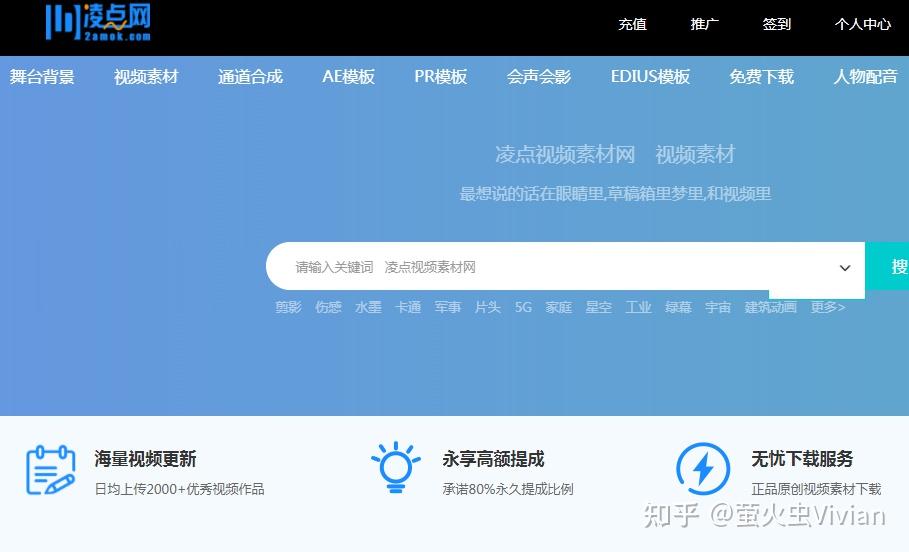This screenshot has height=552, width=909.
Task: Select hot keyword 伤感
Action: click(x=328, y=307)
